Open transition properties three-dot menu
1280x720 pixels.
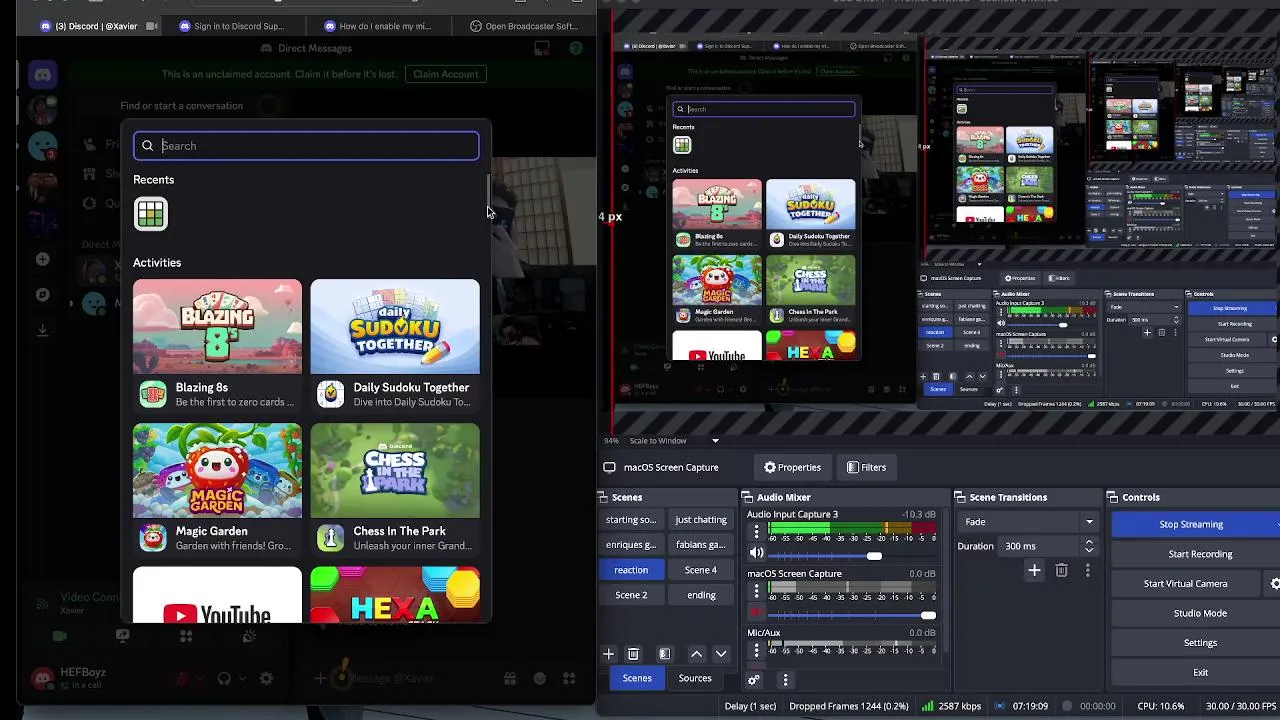coord(1088,571)
